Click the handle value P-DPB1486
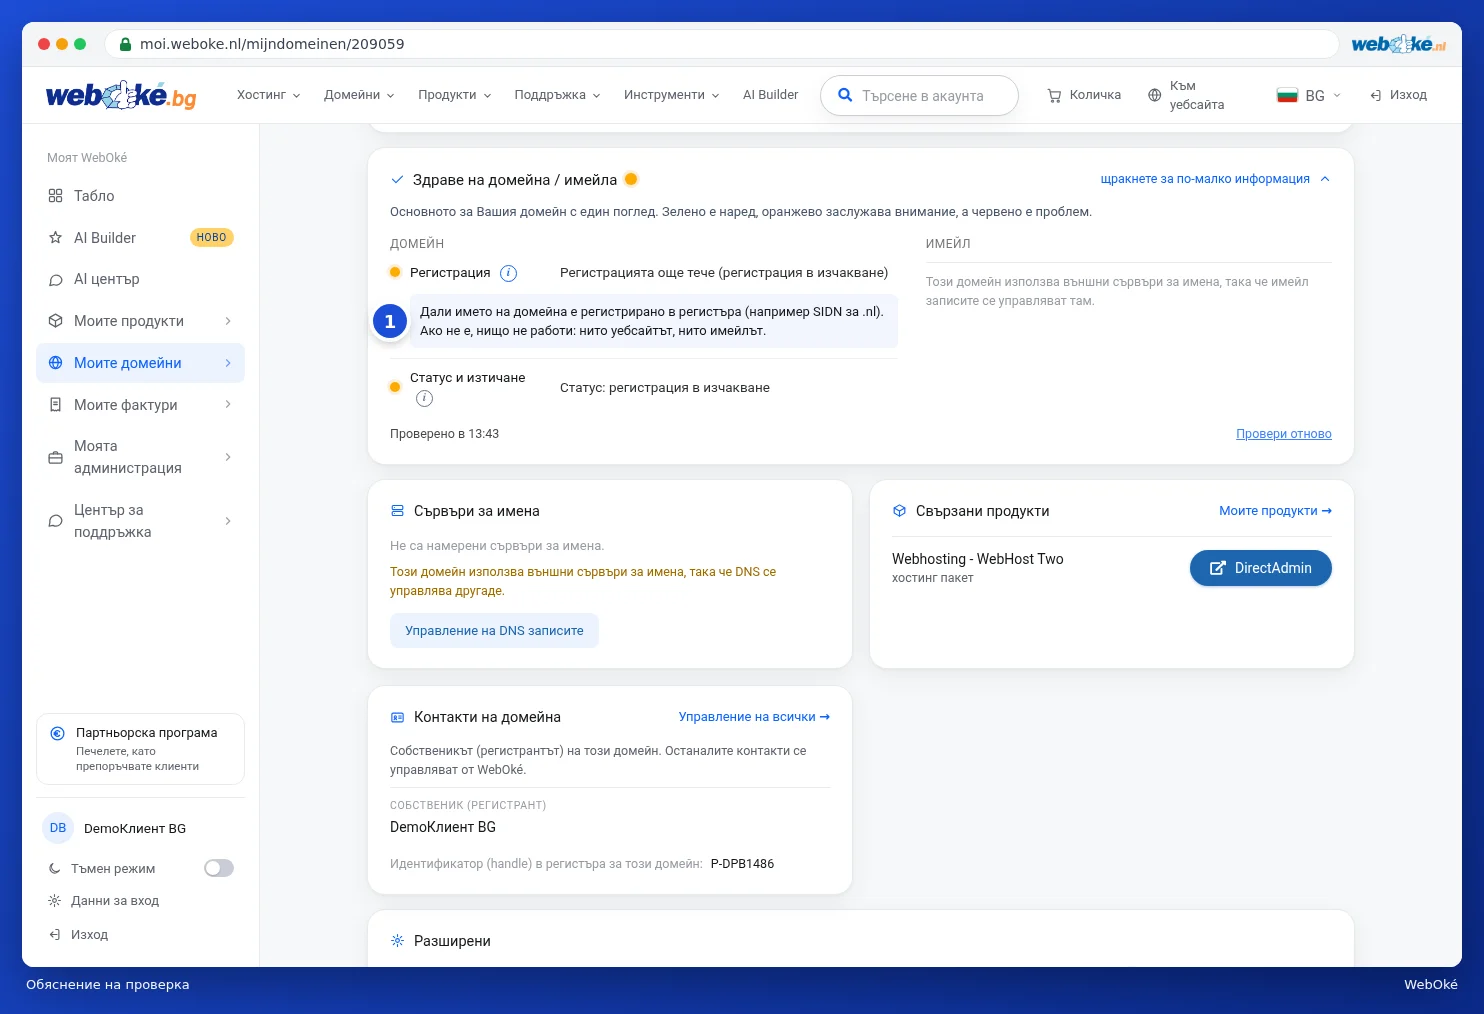 pyautogui.click(x=742, y=864)
